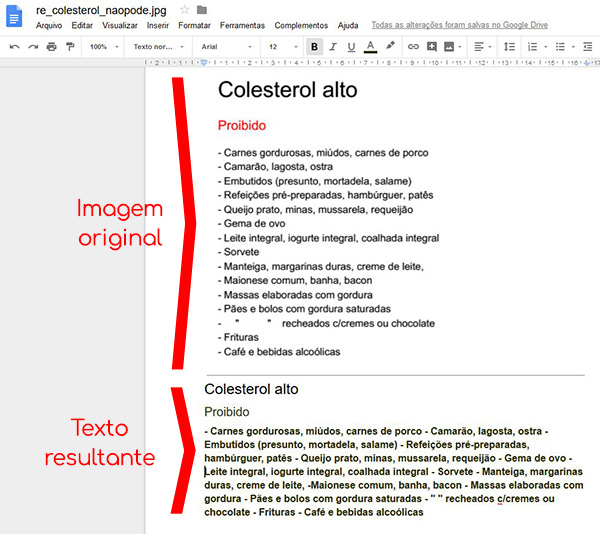Apply numbered list formatting
Viewport: 600px width, 534px height.
pyautogui.click(x=532, y=47)
